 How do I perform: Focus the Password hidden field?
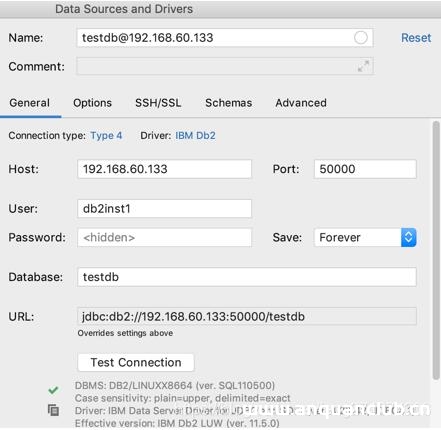pyautogui.click(x=164, y=237)
